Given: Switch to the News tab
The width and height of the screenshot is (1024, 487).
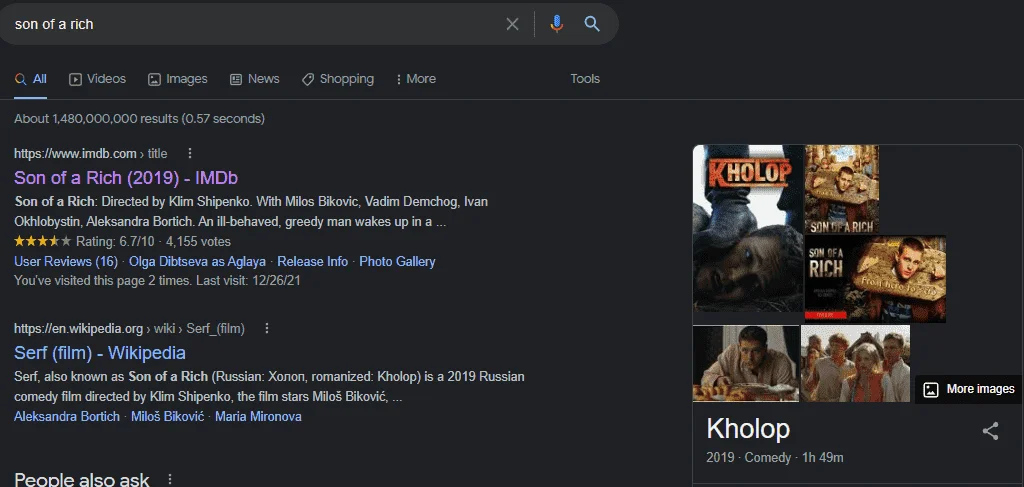Looking at the screenshot, I should [x=255, y=79].
